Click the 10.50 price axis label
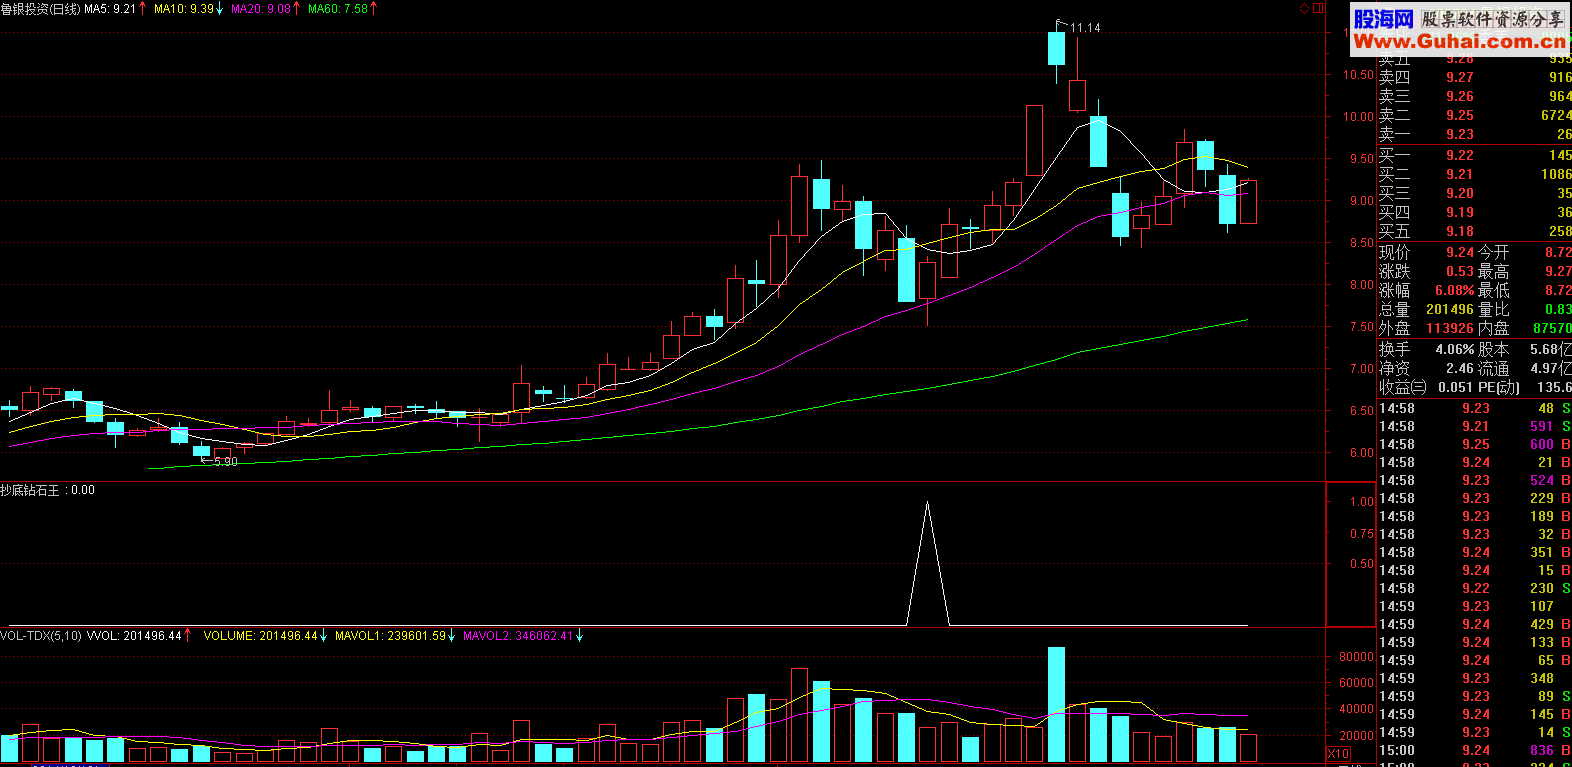Viewport: 1572px width, 767px height. pyautogui.click(x=1358, y=75)
